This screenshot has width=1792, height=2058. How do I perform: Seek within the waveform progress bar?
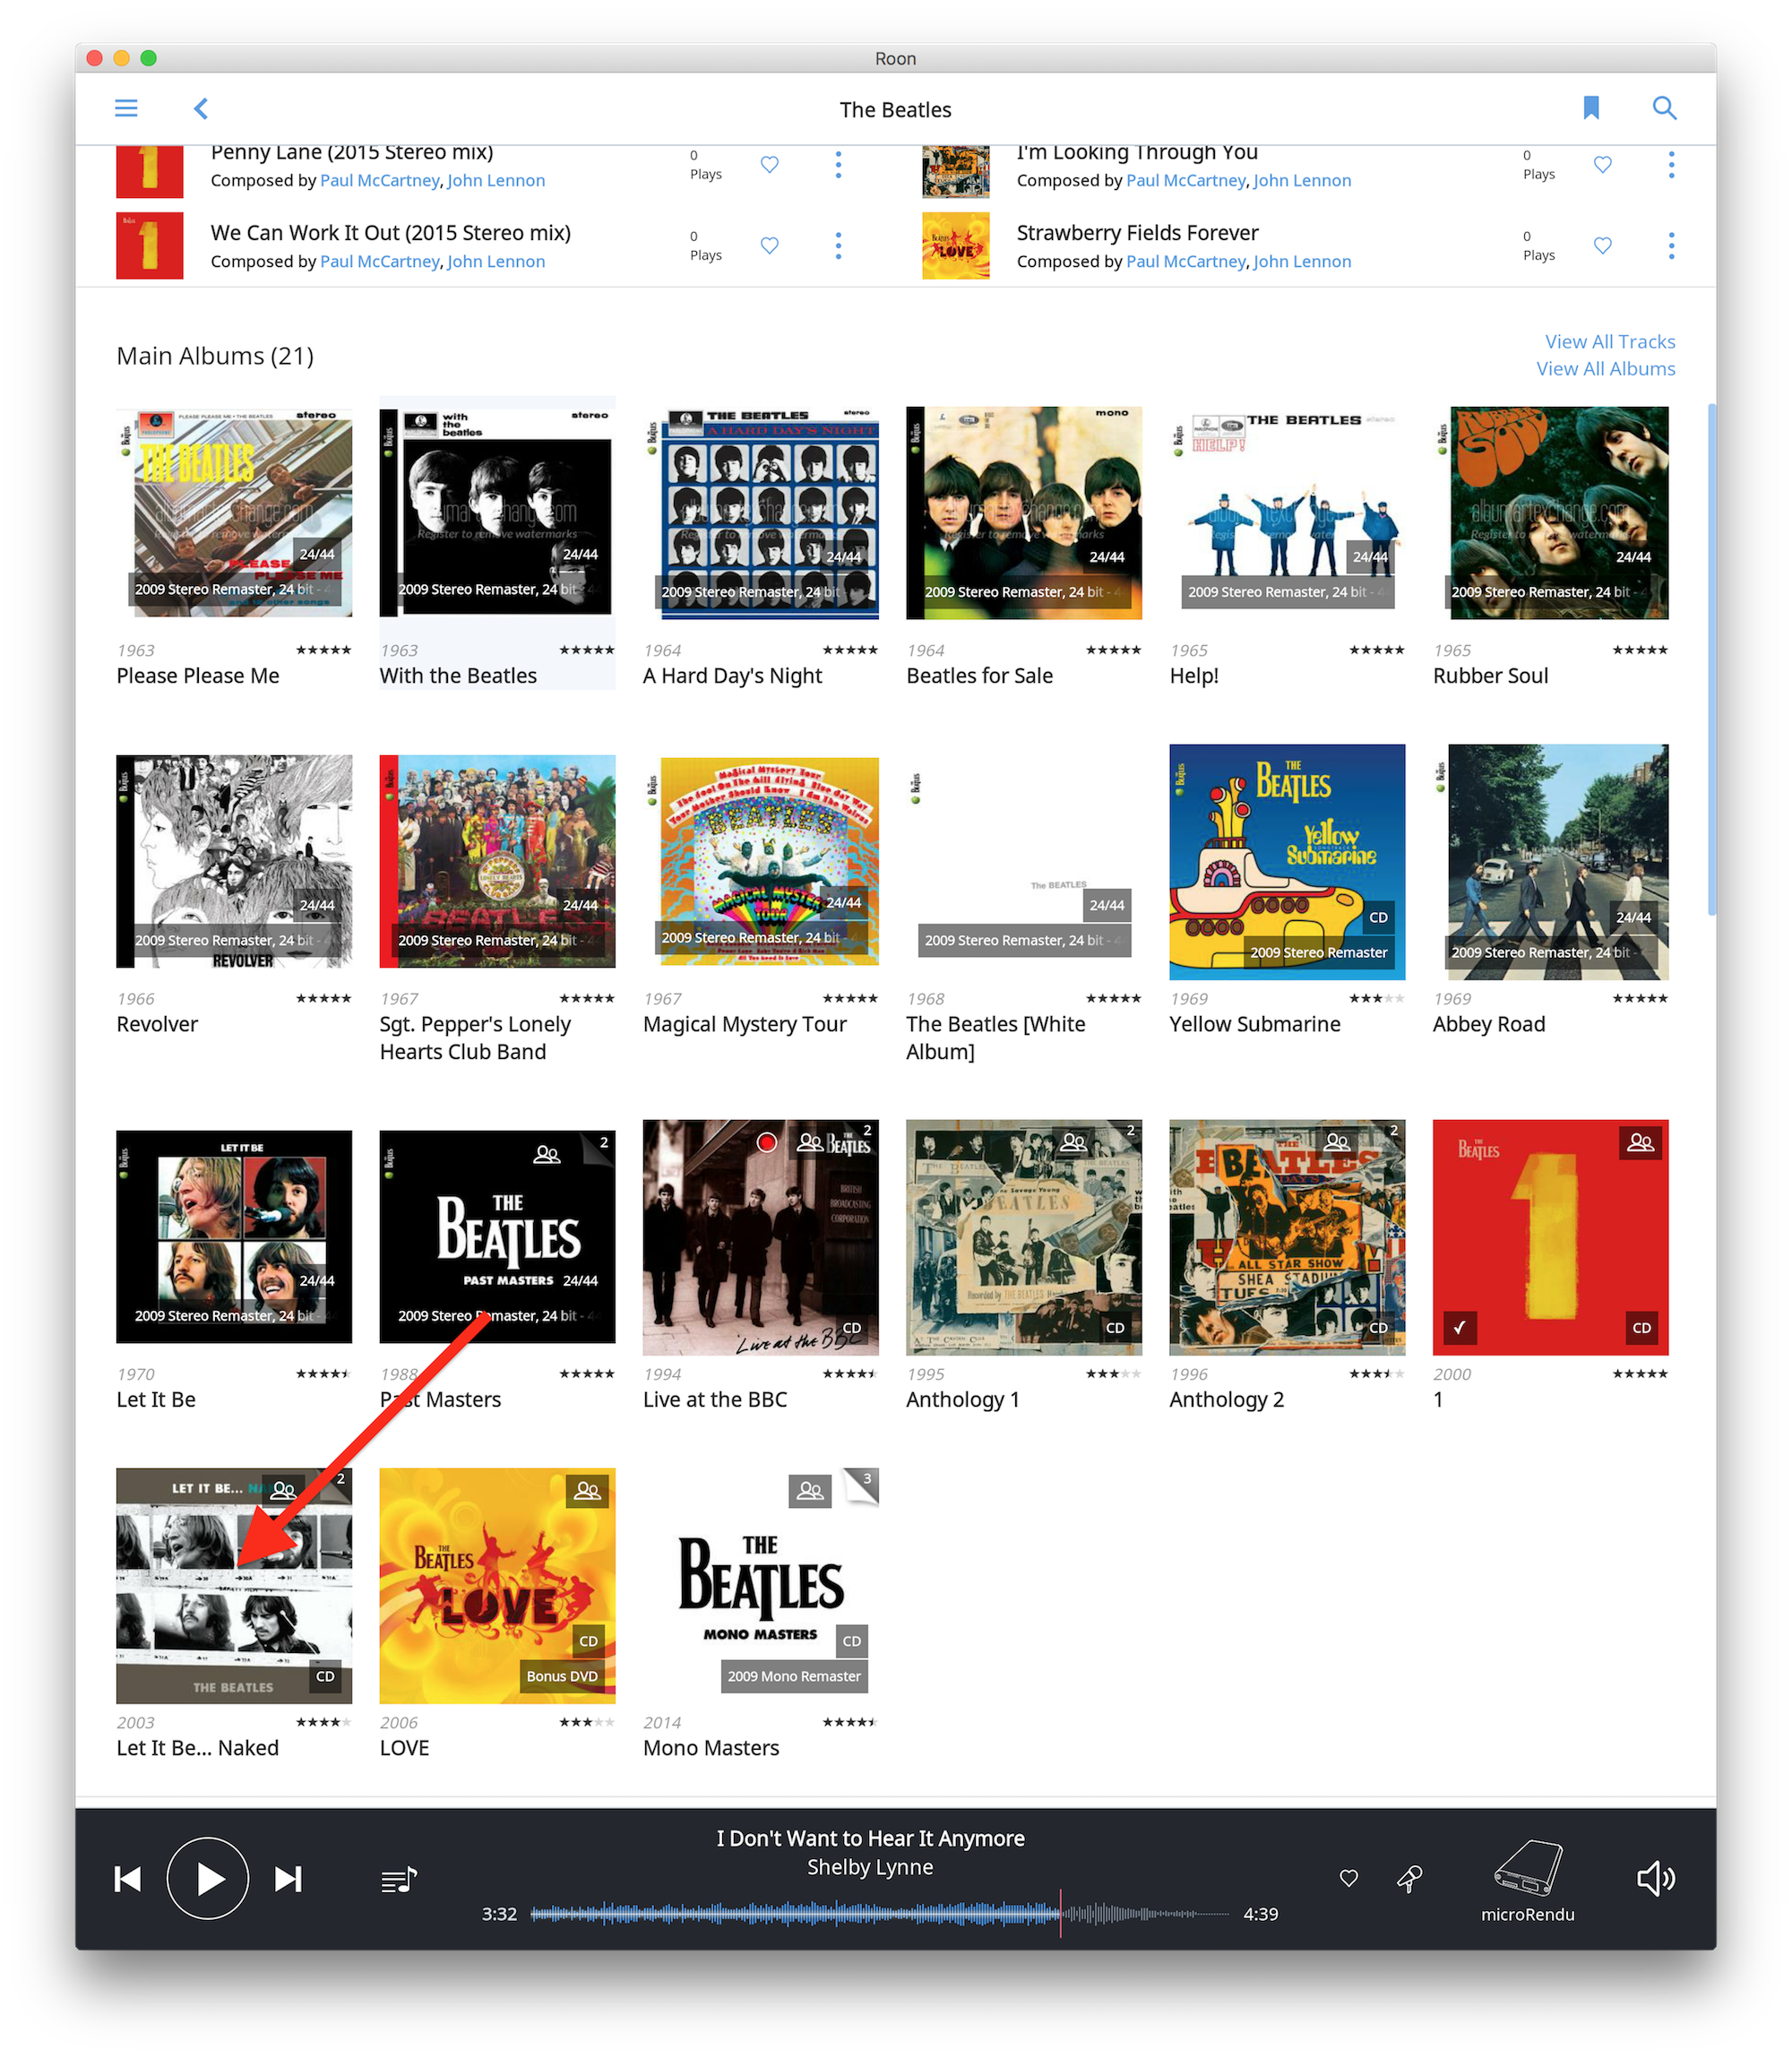pos(880,1914)
